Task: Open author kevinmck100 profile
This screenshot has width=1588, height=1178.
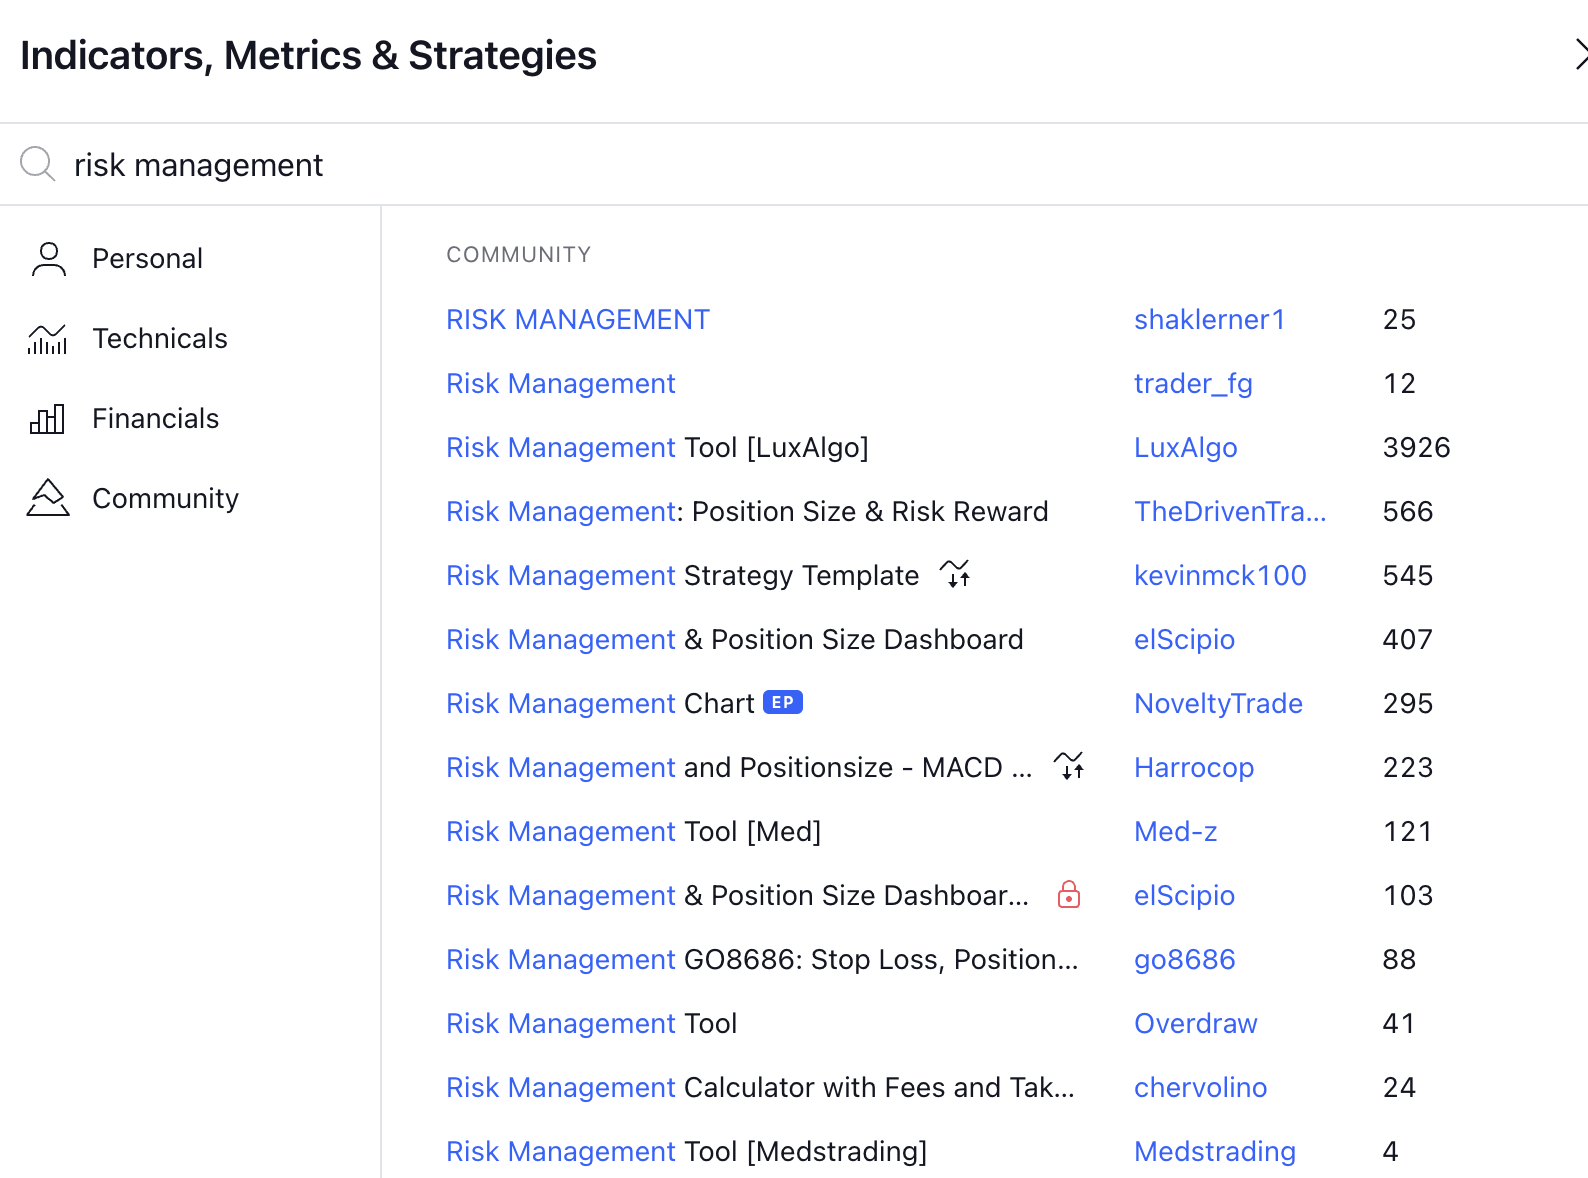Action: pyautogui.click(x=1220, y=575)
